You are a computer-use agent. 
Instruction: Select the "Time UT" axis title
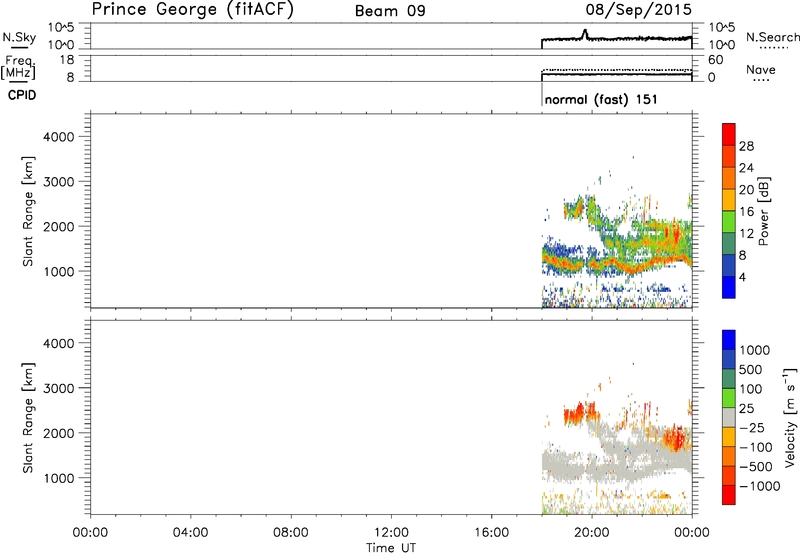(391, 547)
